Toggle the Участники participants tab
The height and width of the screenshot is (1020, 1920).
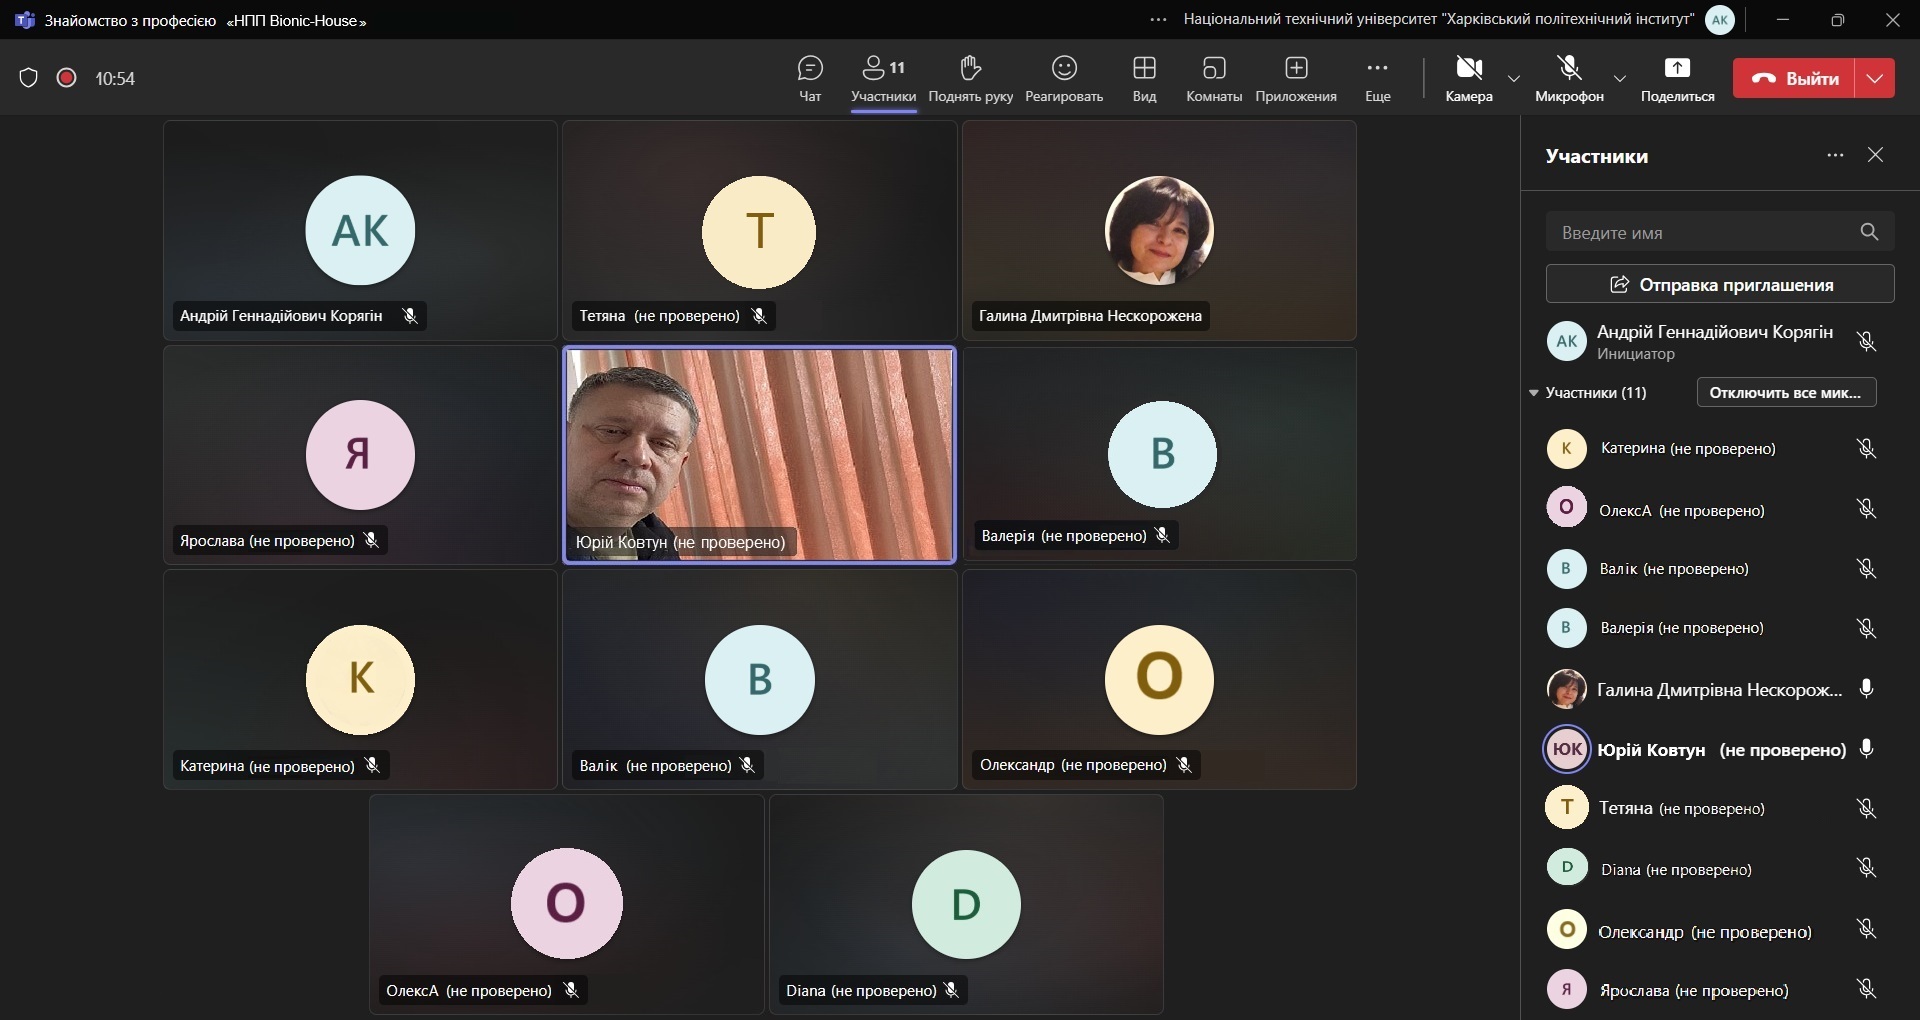point(883,78)
